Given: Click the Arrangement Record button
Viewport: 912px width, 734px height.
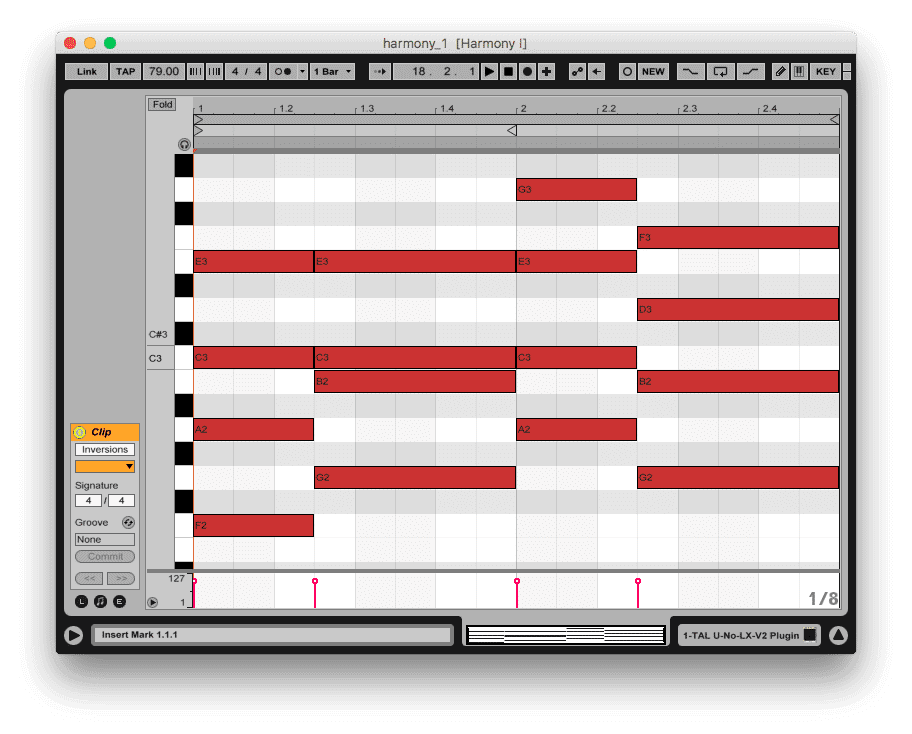Looking at the screenshot, I should [527, 72].
